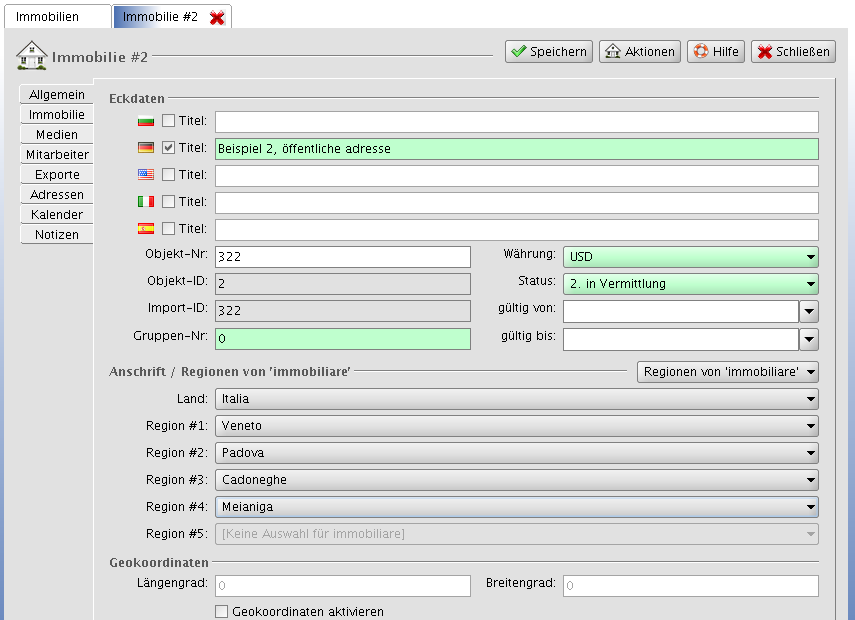Open the Aktionen menu button

pyautogui.click(x=640, y=52)
